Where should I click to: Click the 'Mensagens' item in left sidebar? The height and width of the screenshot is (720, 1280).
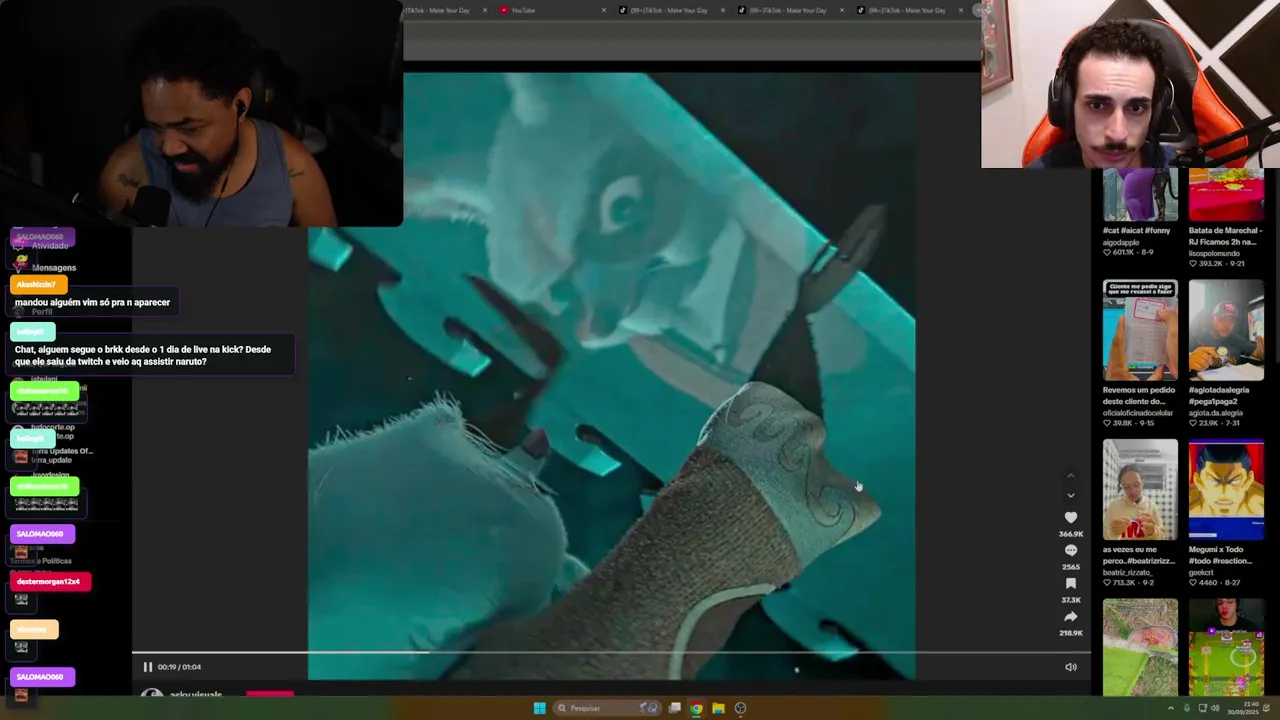click(x=54, y=268)
